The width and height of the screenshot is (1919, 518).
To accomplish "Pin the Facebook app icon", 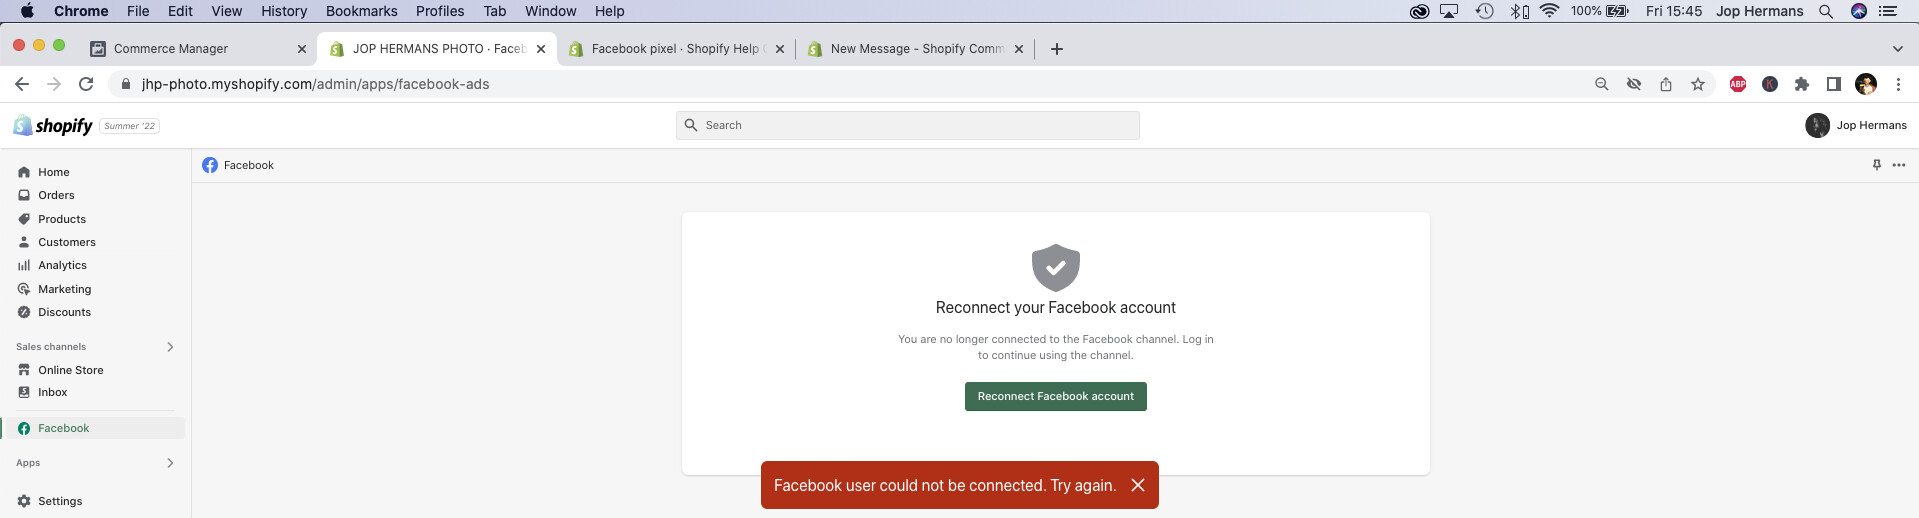I will (1876, 165).
